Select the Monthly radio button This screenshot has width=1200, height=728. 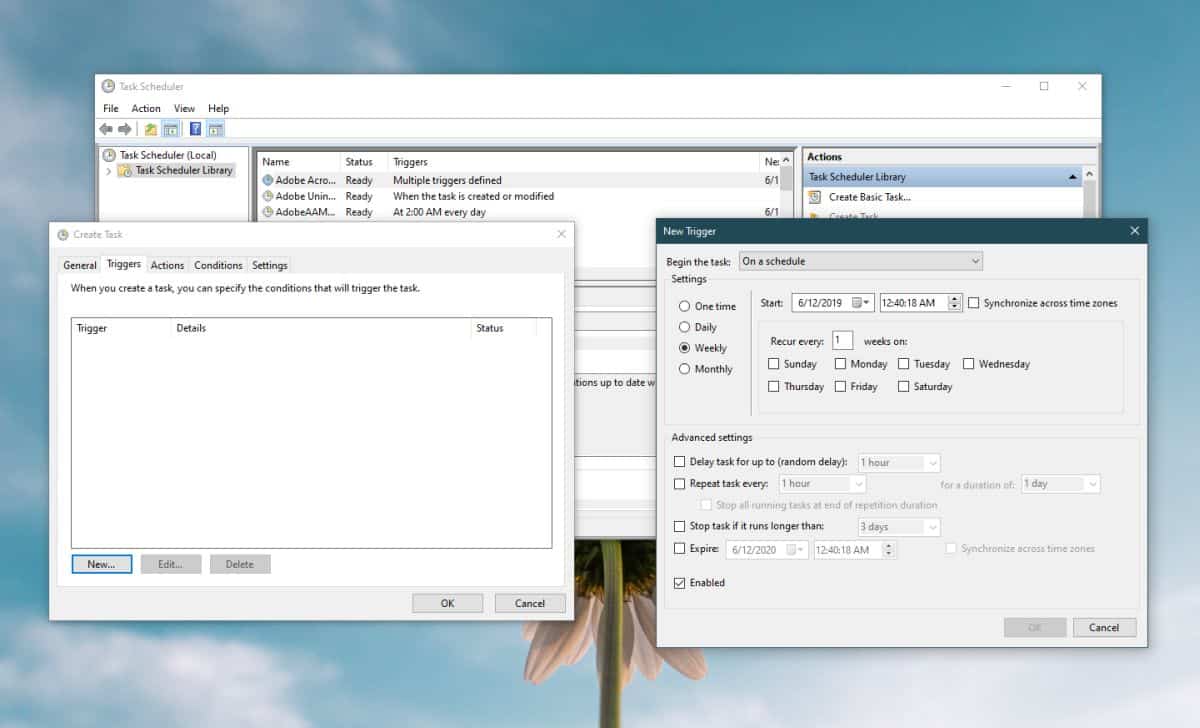[684, 369]
